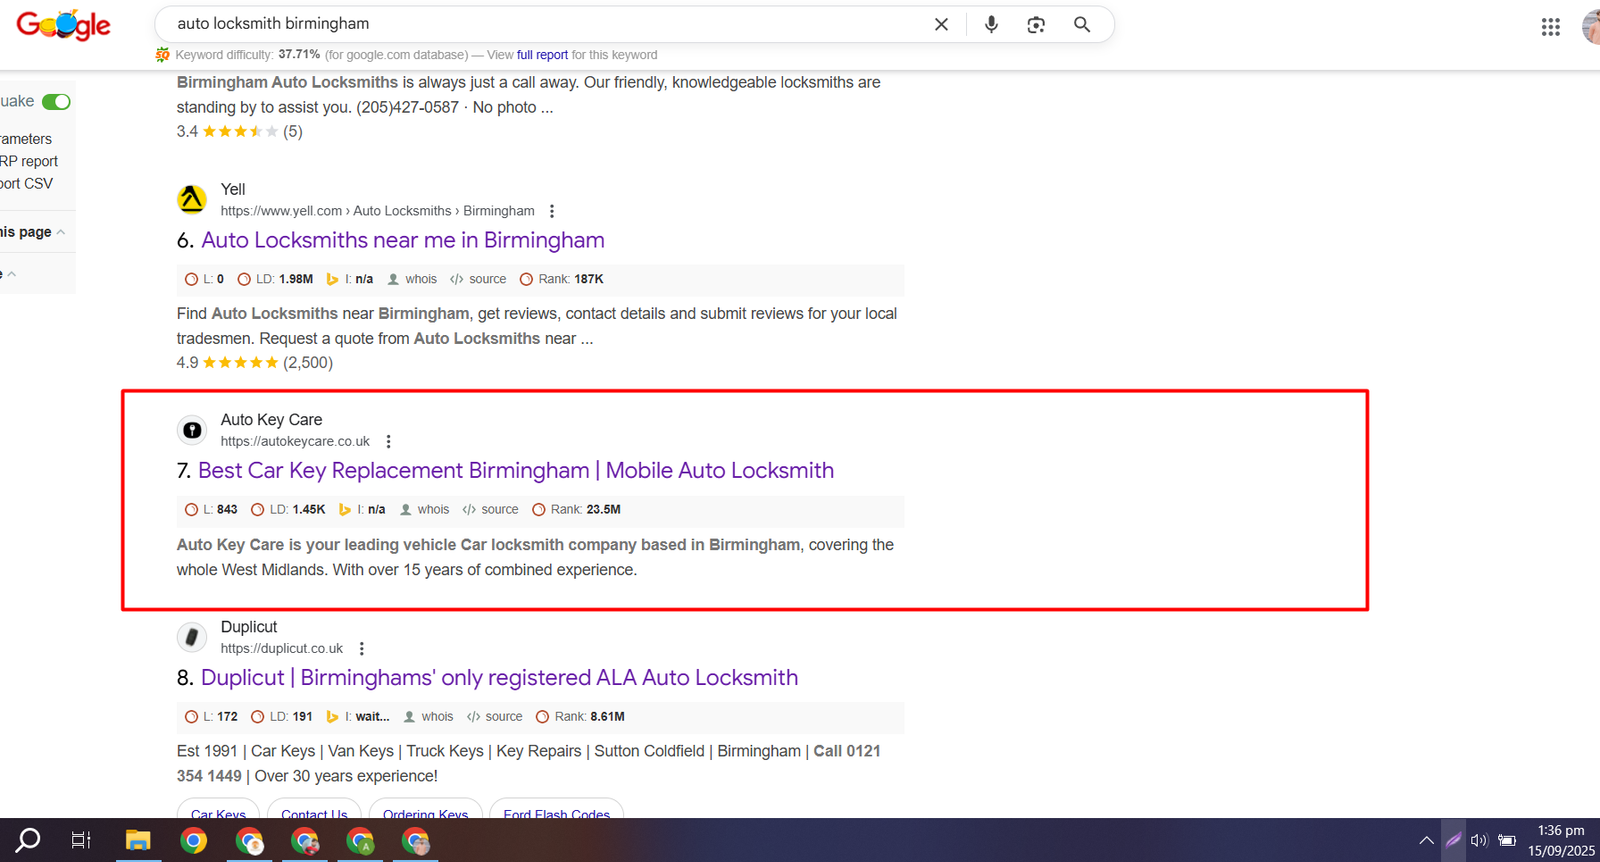1600x862 pixels.
Task: Collapse the 'this page' sidebar section
Action: [x=61, y=232]
